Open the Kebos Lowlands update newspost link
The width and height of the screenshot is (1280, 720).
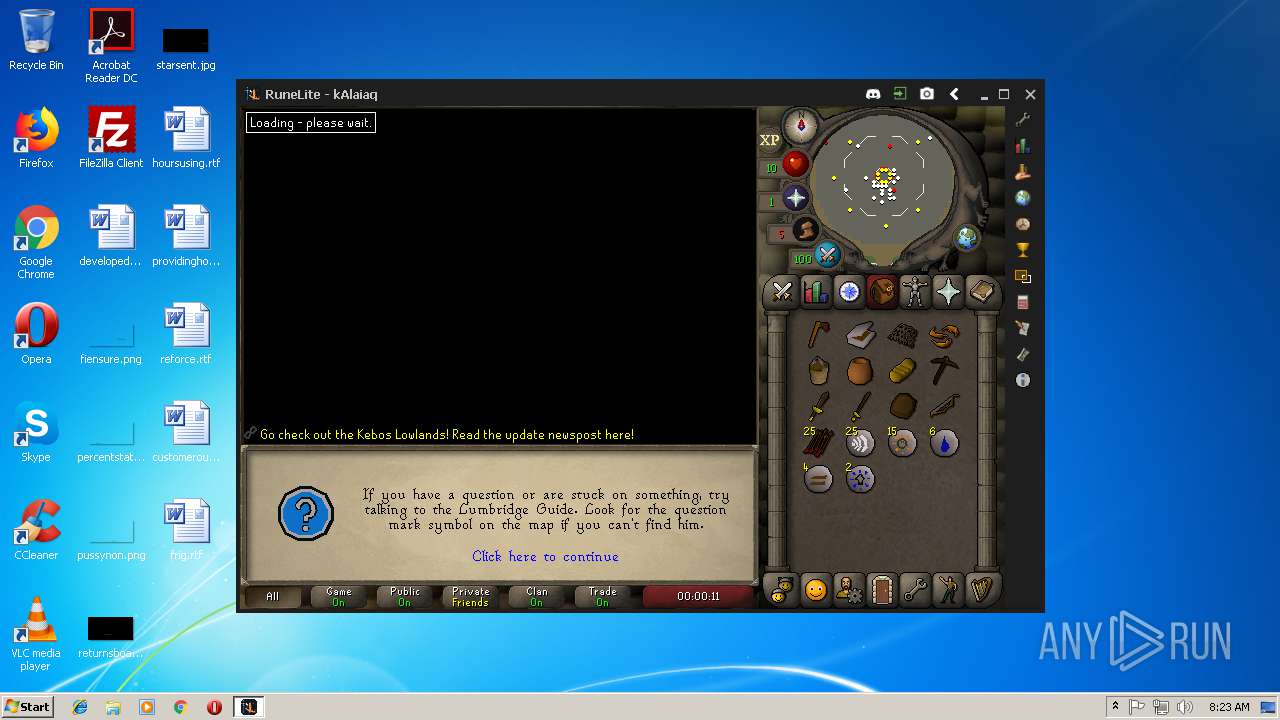point(447,435)
